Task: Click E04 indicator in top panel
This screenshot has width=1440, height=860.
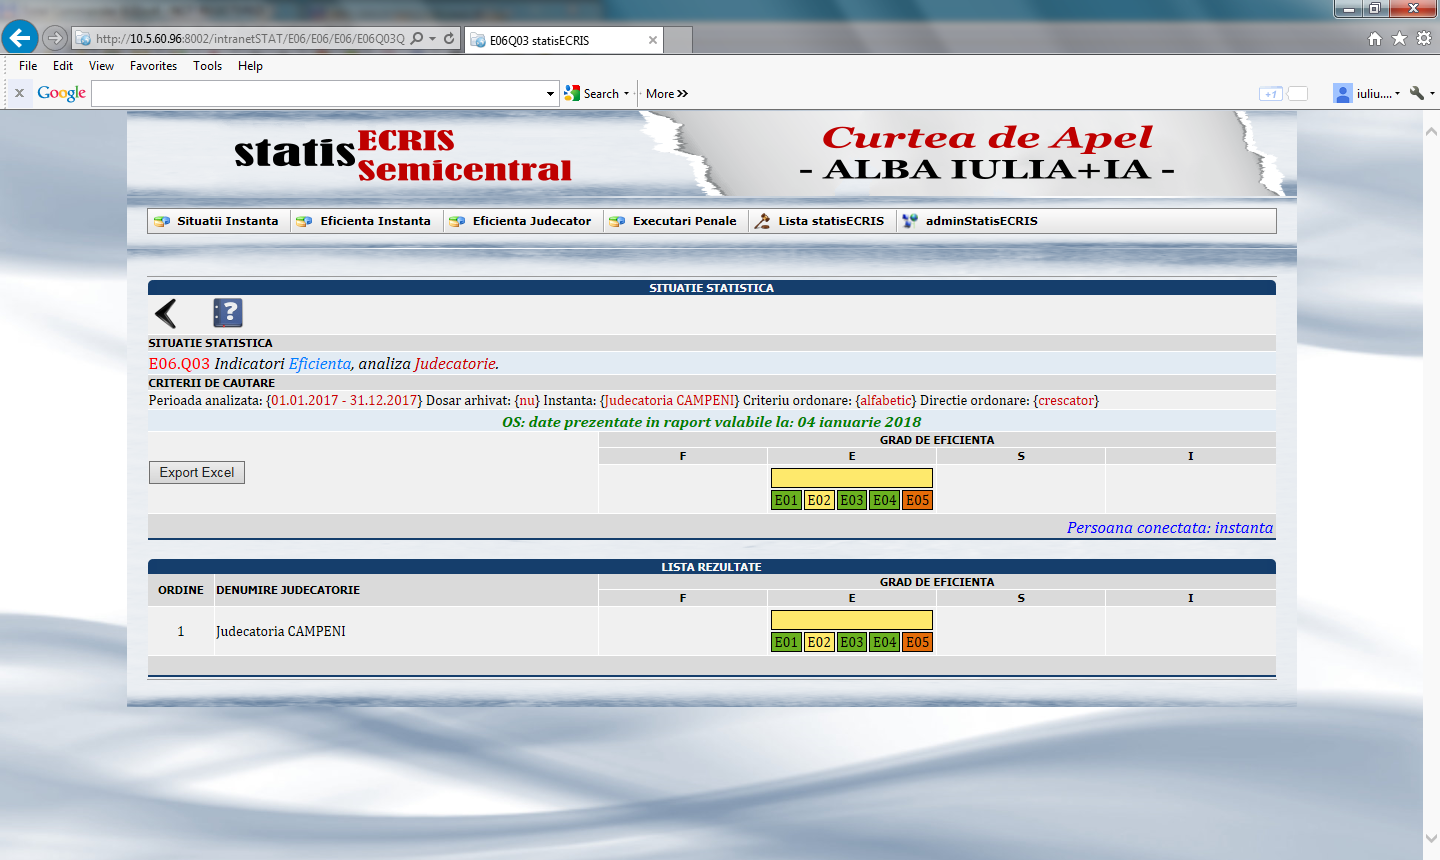Action: tap(885, 500)
